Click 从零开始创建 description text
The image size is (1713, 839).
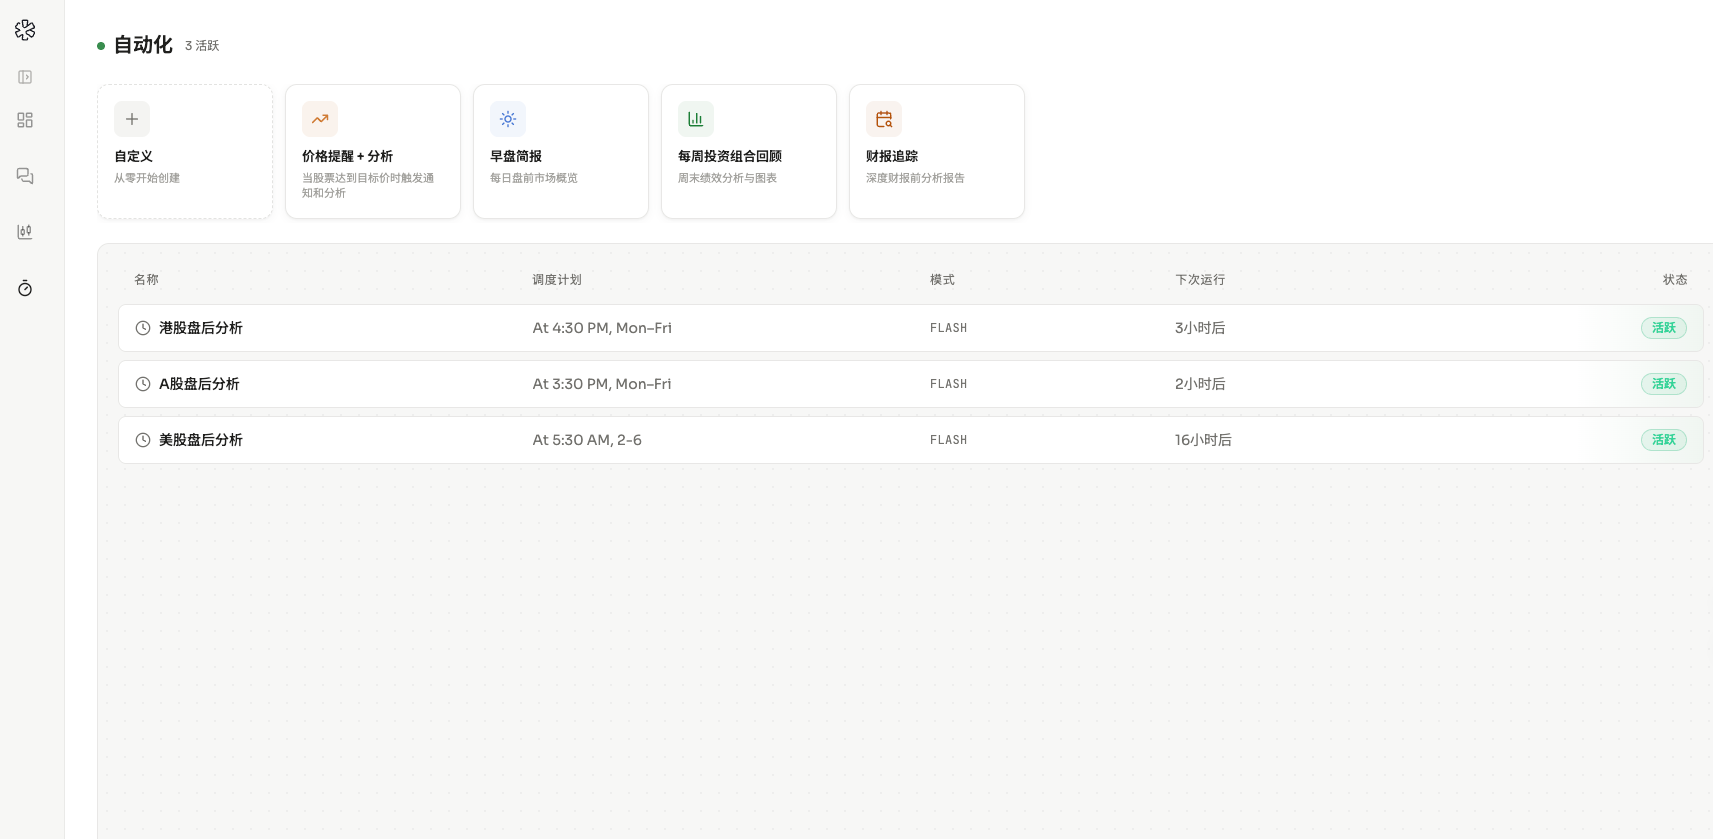click(x=147, y=178)
